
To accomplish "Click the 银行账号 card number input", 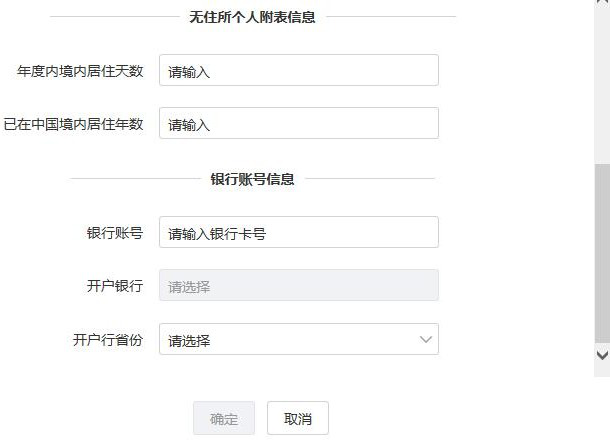I will click(299, 232).
